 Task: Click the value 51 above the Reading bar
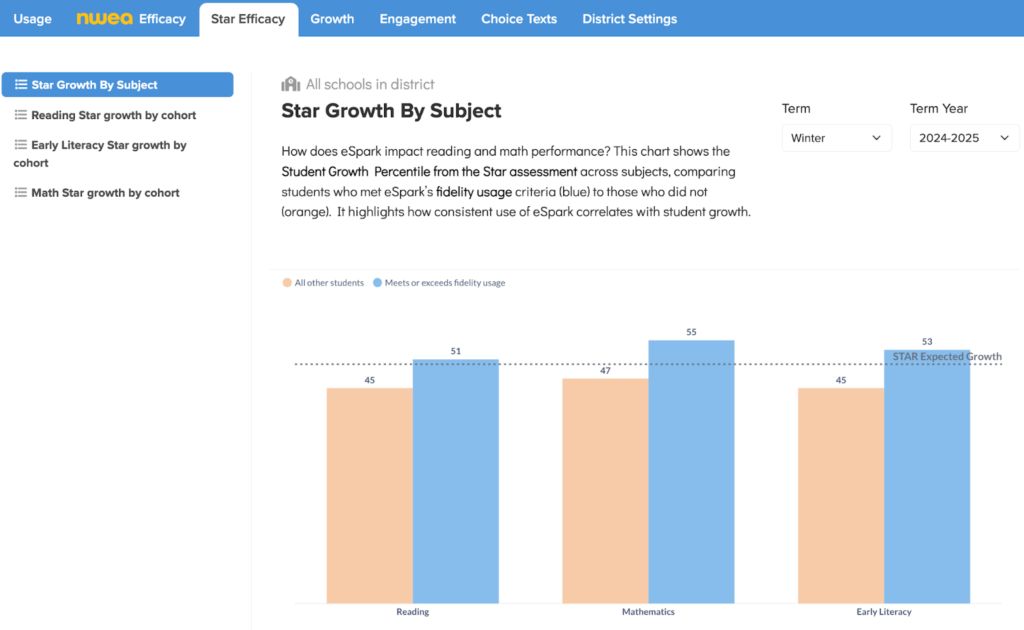tap(456, 351)
